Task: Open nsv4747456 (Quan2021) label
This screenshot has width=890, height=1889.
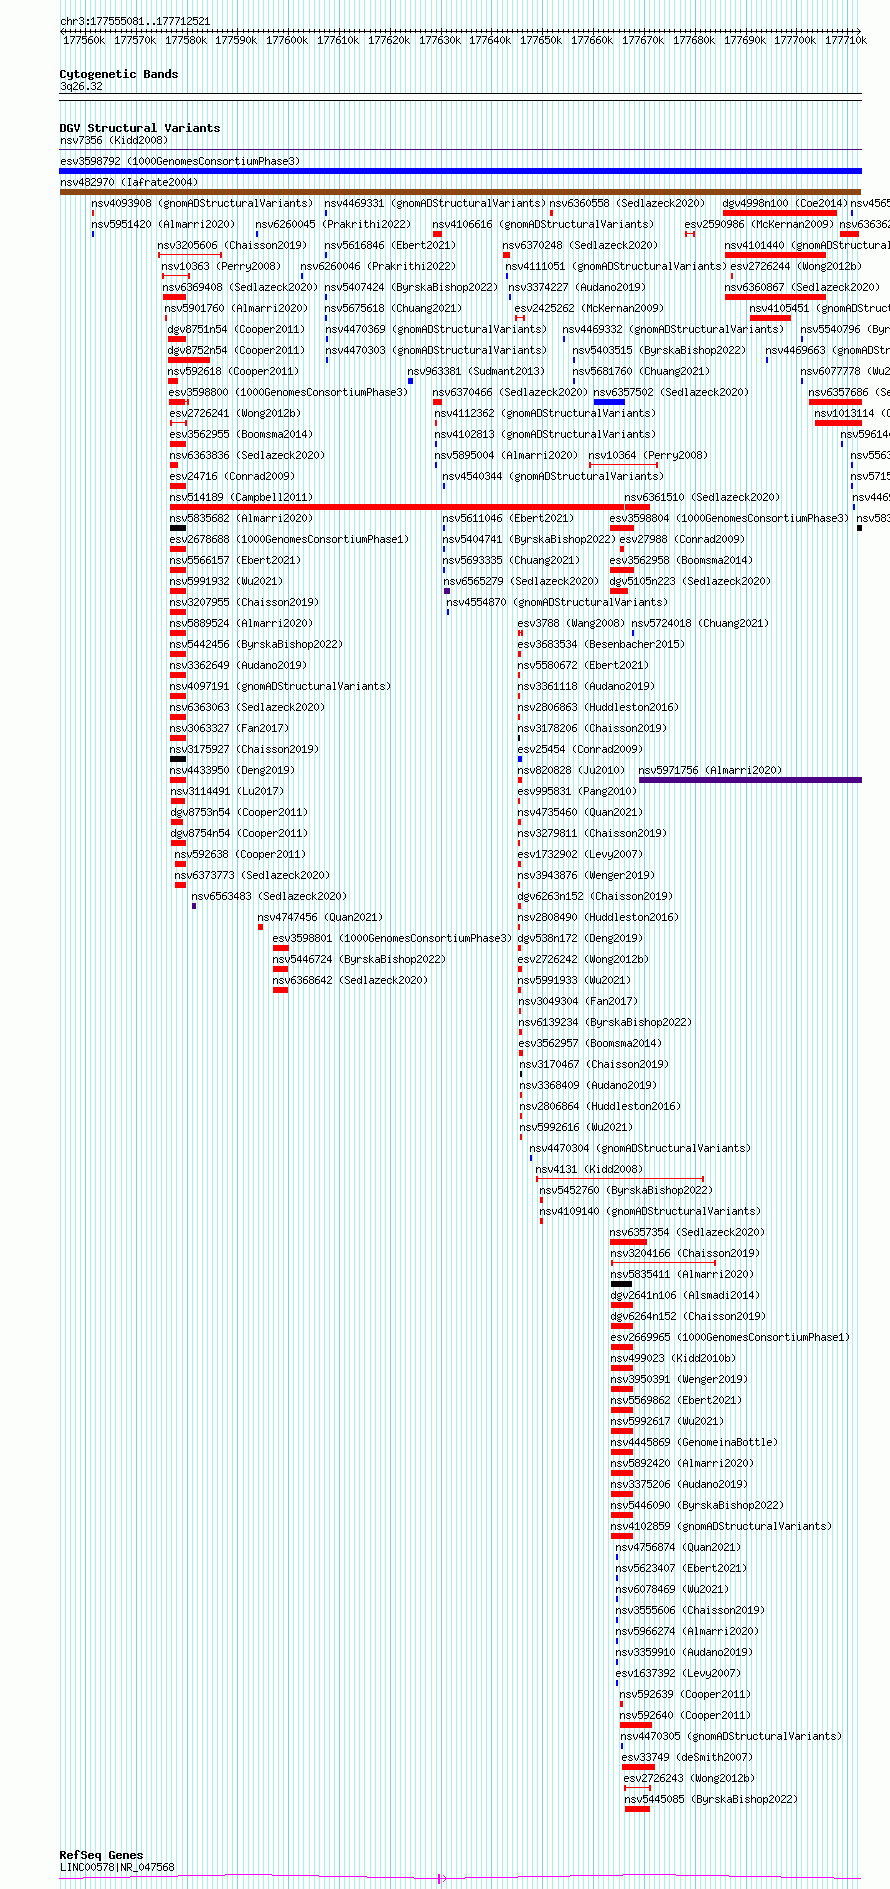Action: pyautogui.click(x=320, y=917)
